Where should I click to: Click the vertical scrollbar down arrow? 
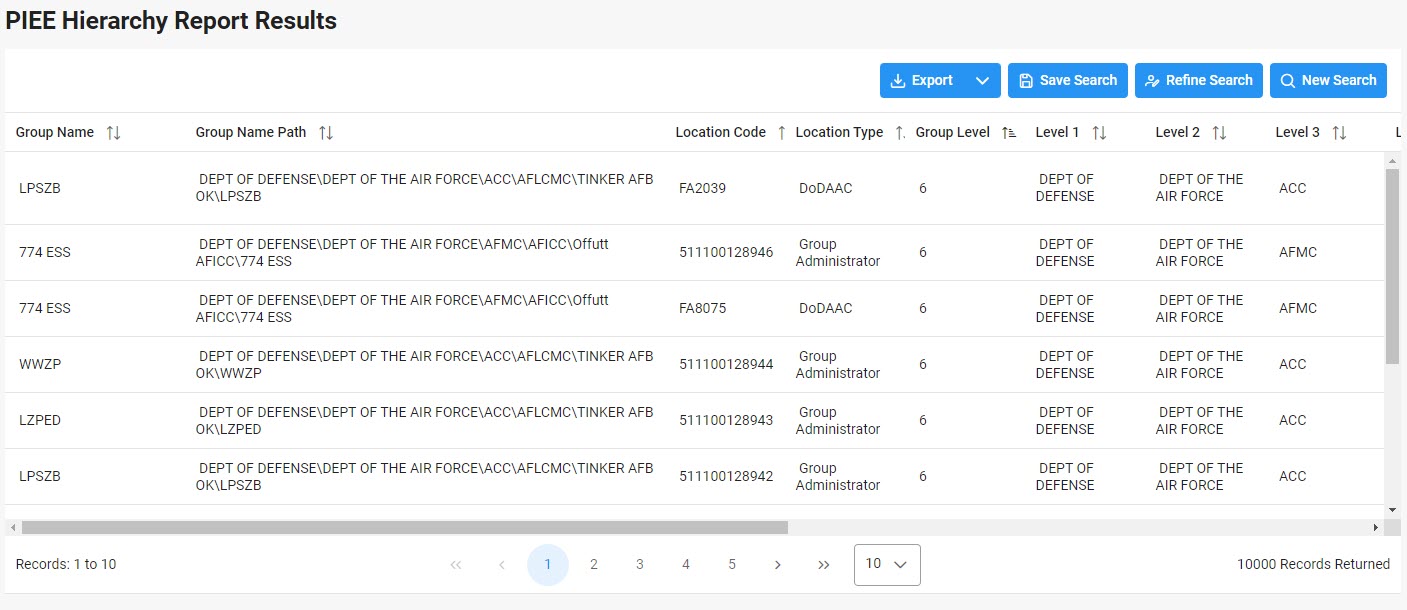click(1392, 510)
